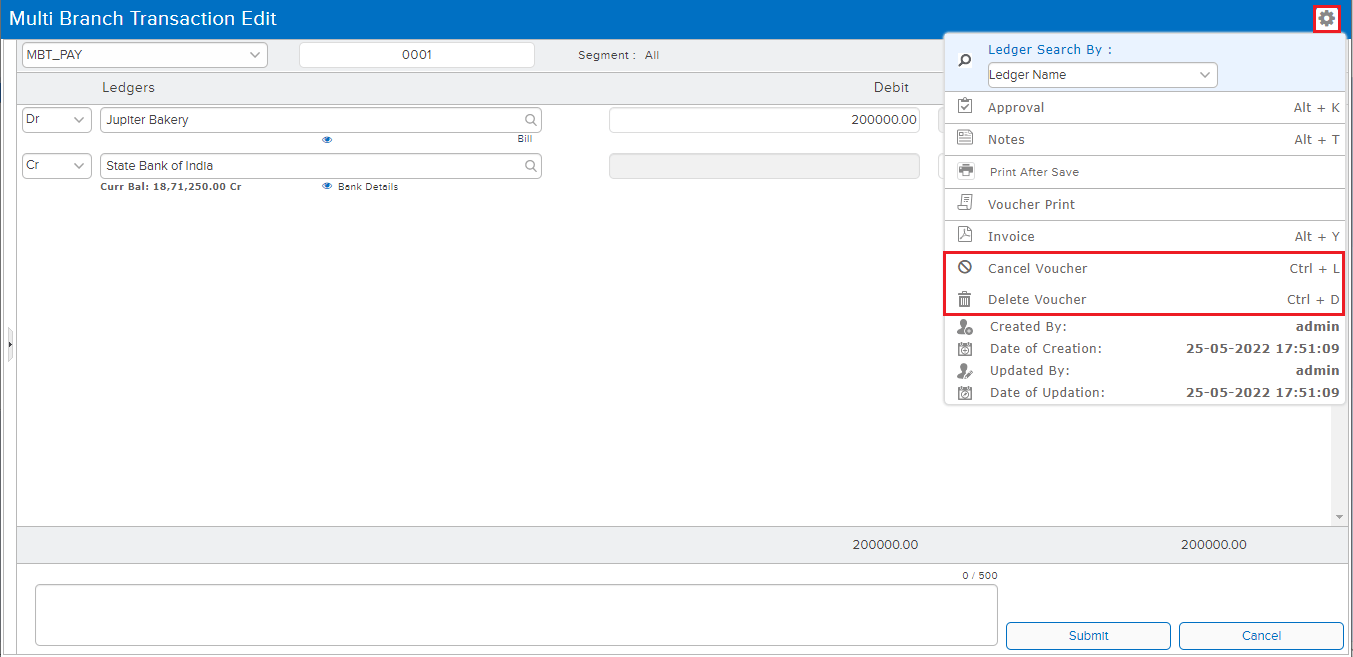Open the MBT_PAY voucher type dropdown
The width and height of the screenshot is (1353, 657).
(x=144, y=55)
